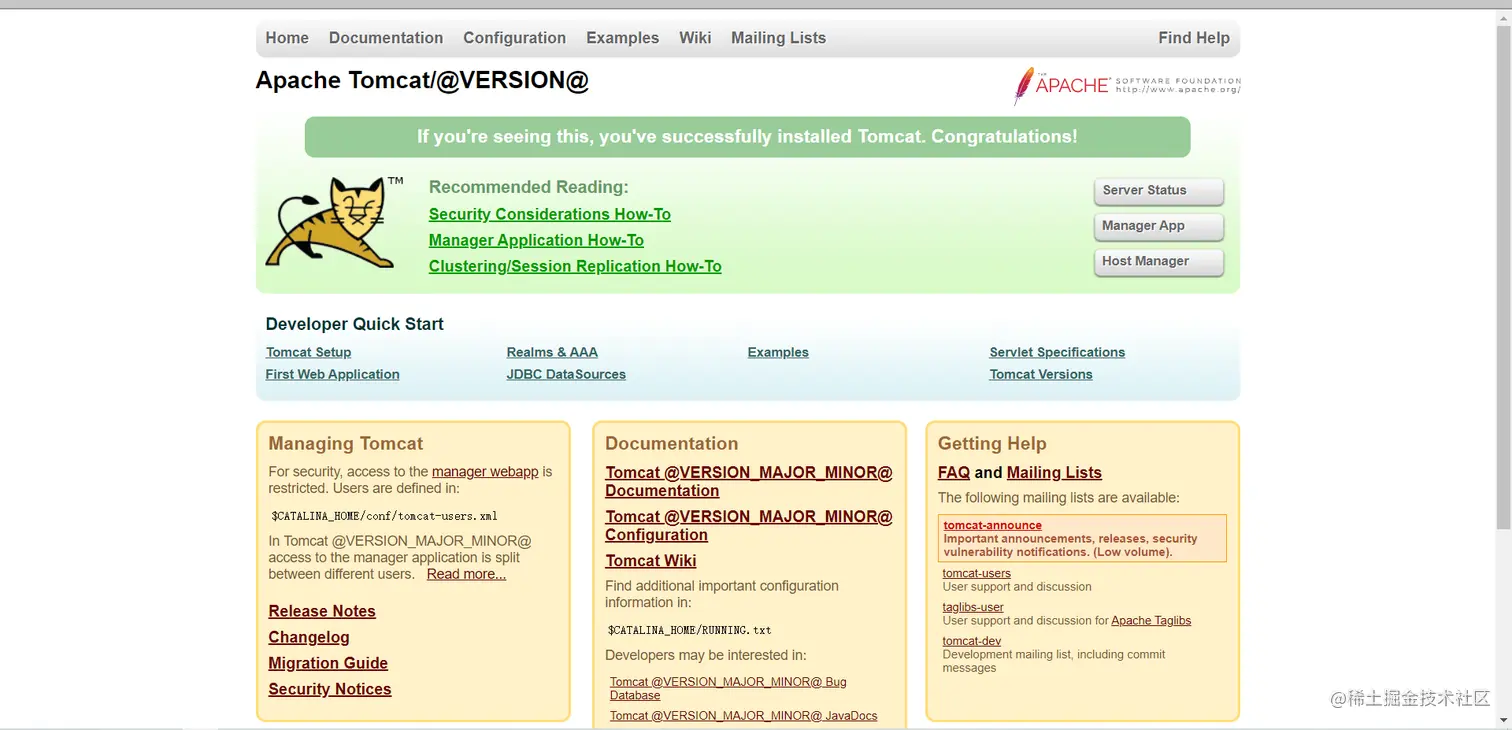Screen dimensions: 1512x730
Task: Open the Wiki nav item
Action: [x=695, y=38]
